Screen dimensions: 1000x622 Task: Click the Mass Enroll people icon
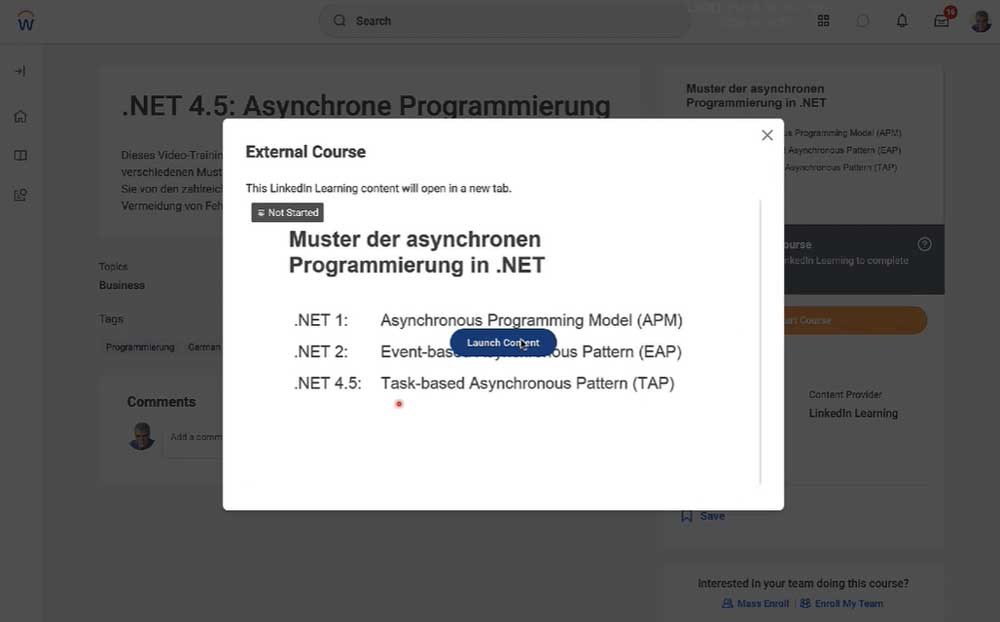pyautogui.click(x=727, y=603)
